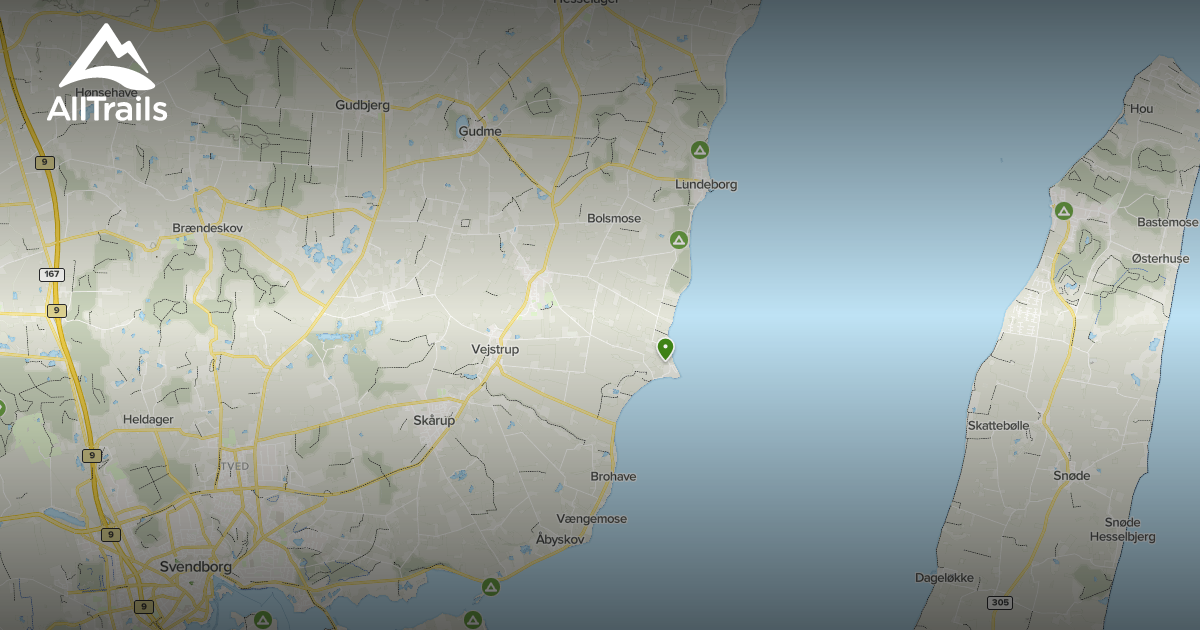Image resolution: width=1200 pixels, height=630 pixels.
Task: Click the Skattebølle label on the island
Action: [x=998, y=426]
